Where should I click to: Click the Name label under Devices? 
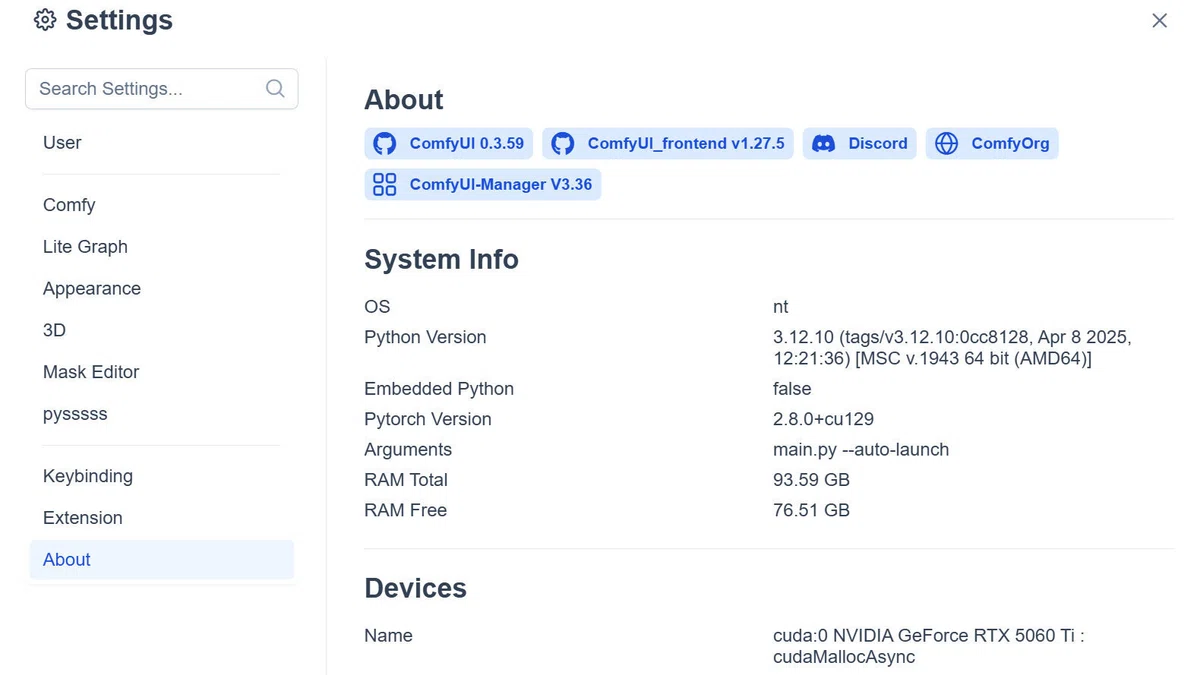[x=388, y=636]
